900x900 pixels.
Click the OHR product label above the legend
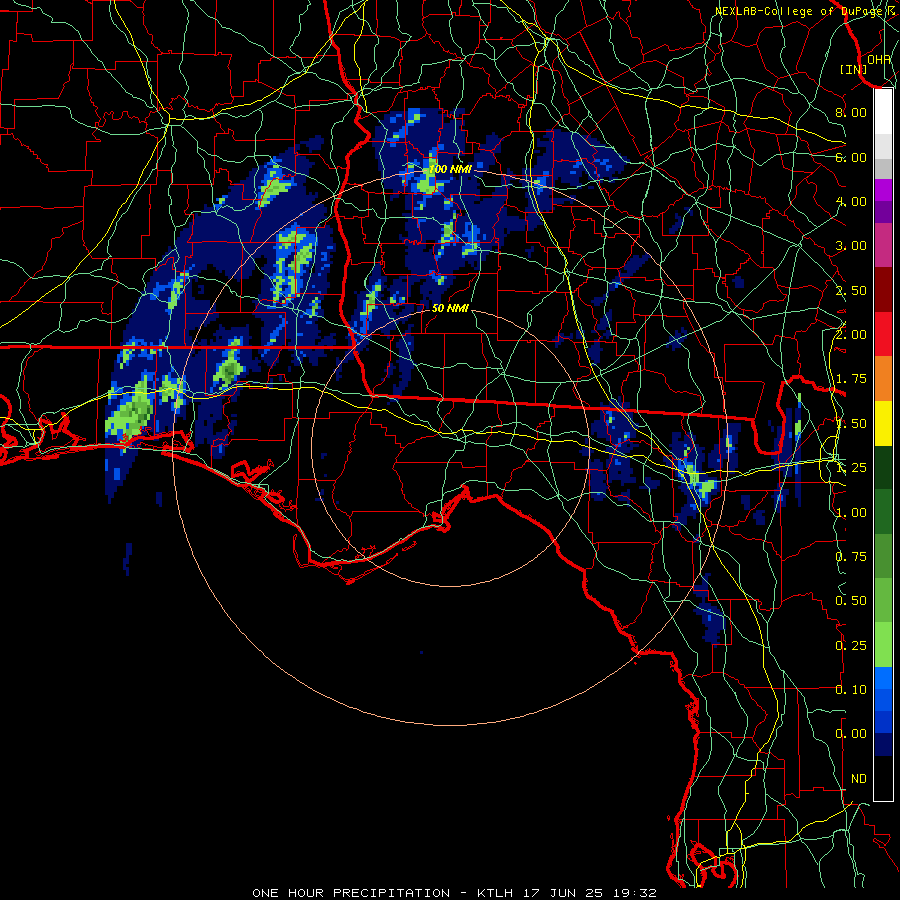(879, 59)
